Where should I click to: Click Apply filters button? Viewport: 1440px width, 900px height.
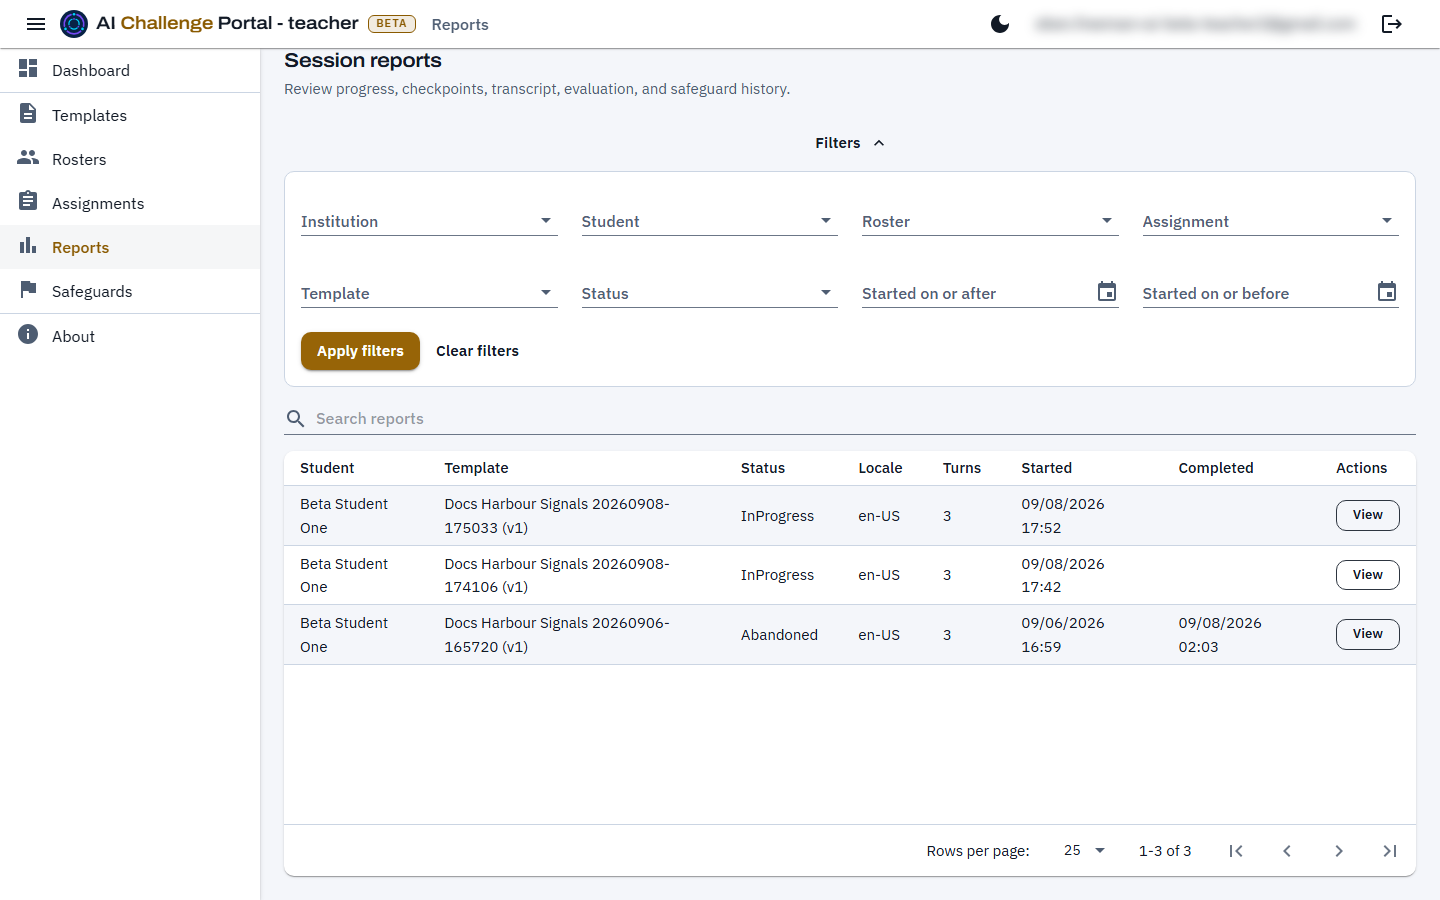pos(360,351)
